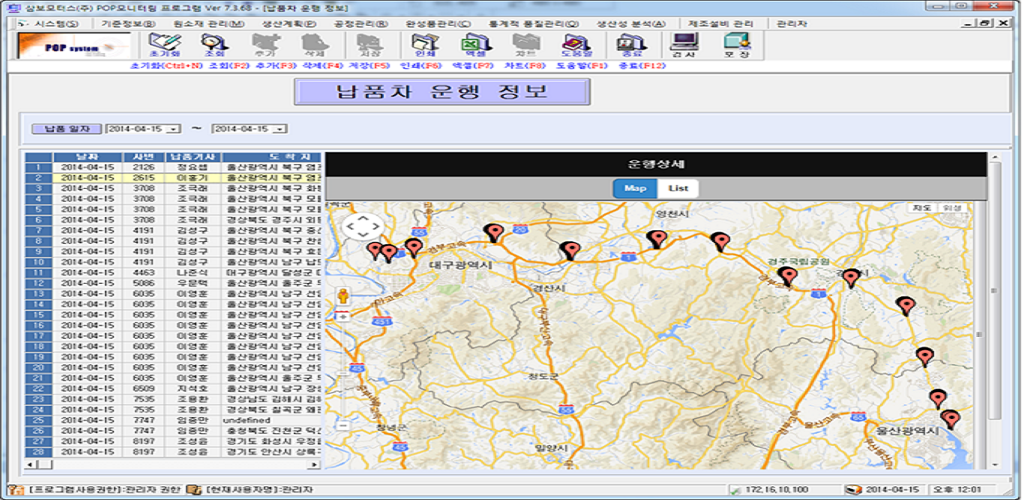Viewport: 1024px width, 500px height.
Task: Switch to the Map view toggle
Action: pyautogui.click(x=634, y=188)
